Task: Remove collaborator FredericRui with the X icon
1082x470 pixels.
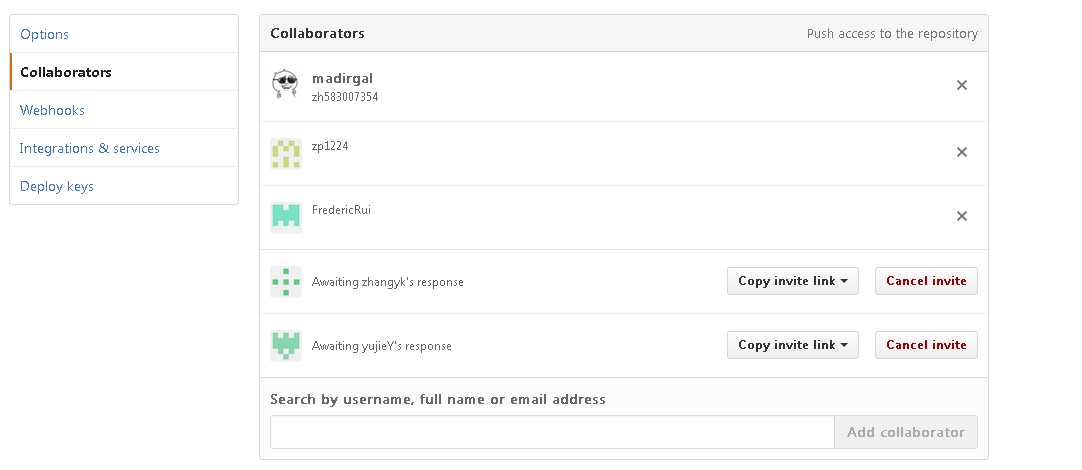Action: coord(961,217)
